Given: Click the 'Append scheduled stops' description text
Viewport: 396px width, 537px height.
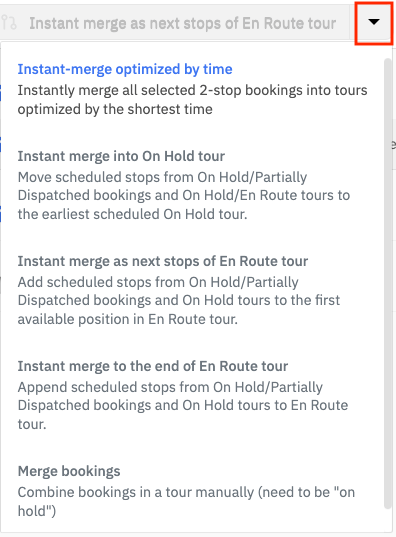Looking at the screenshot, I should click(x=183, y=406).
